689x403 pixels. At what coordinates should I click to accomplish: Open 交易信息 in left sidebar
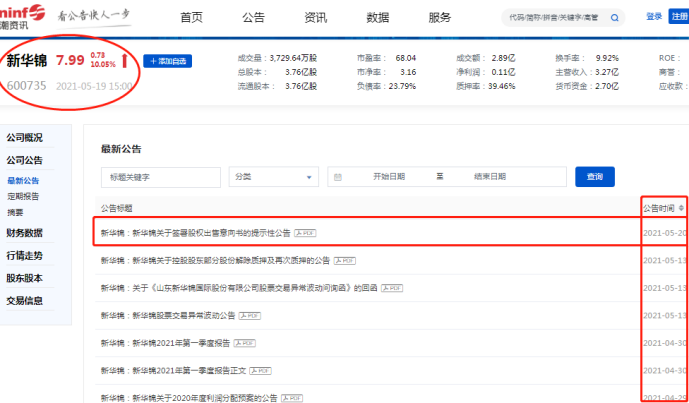pyautogui.click(x=25, y=301)
